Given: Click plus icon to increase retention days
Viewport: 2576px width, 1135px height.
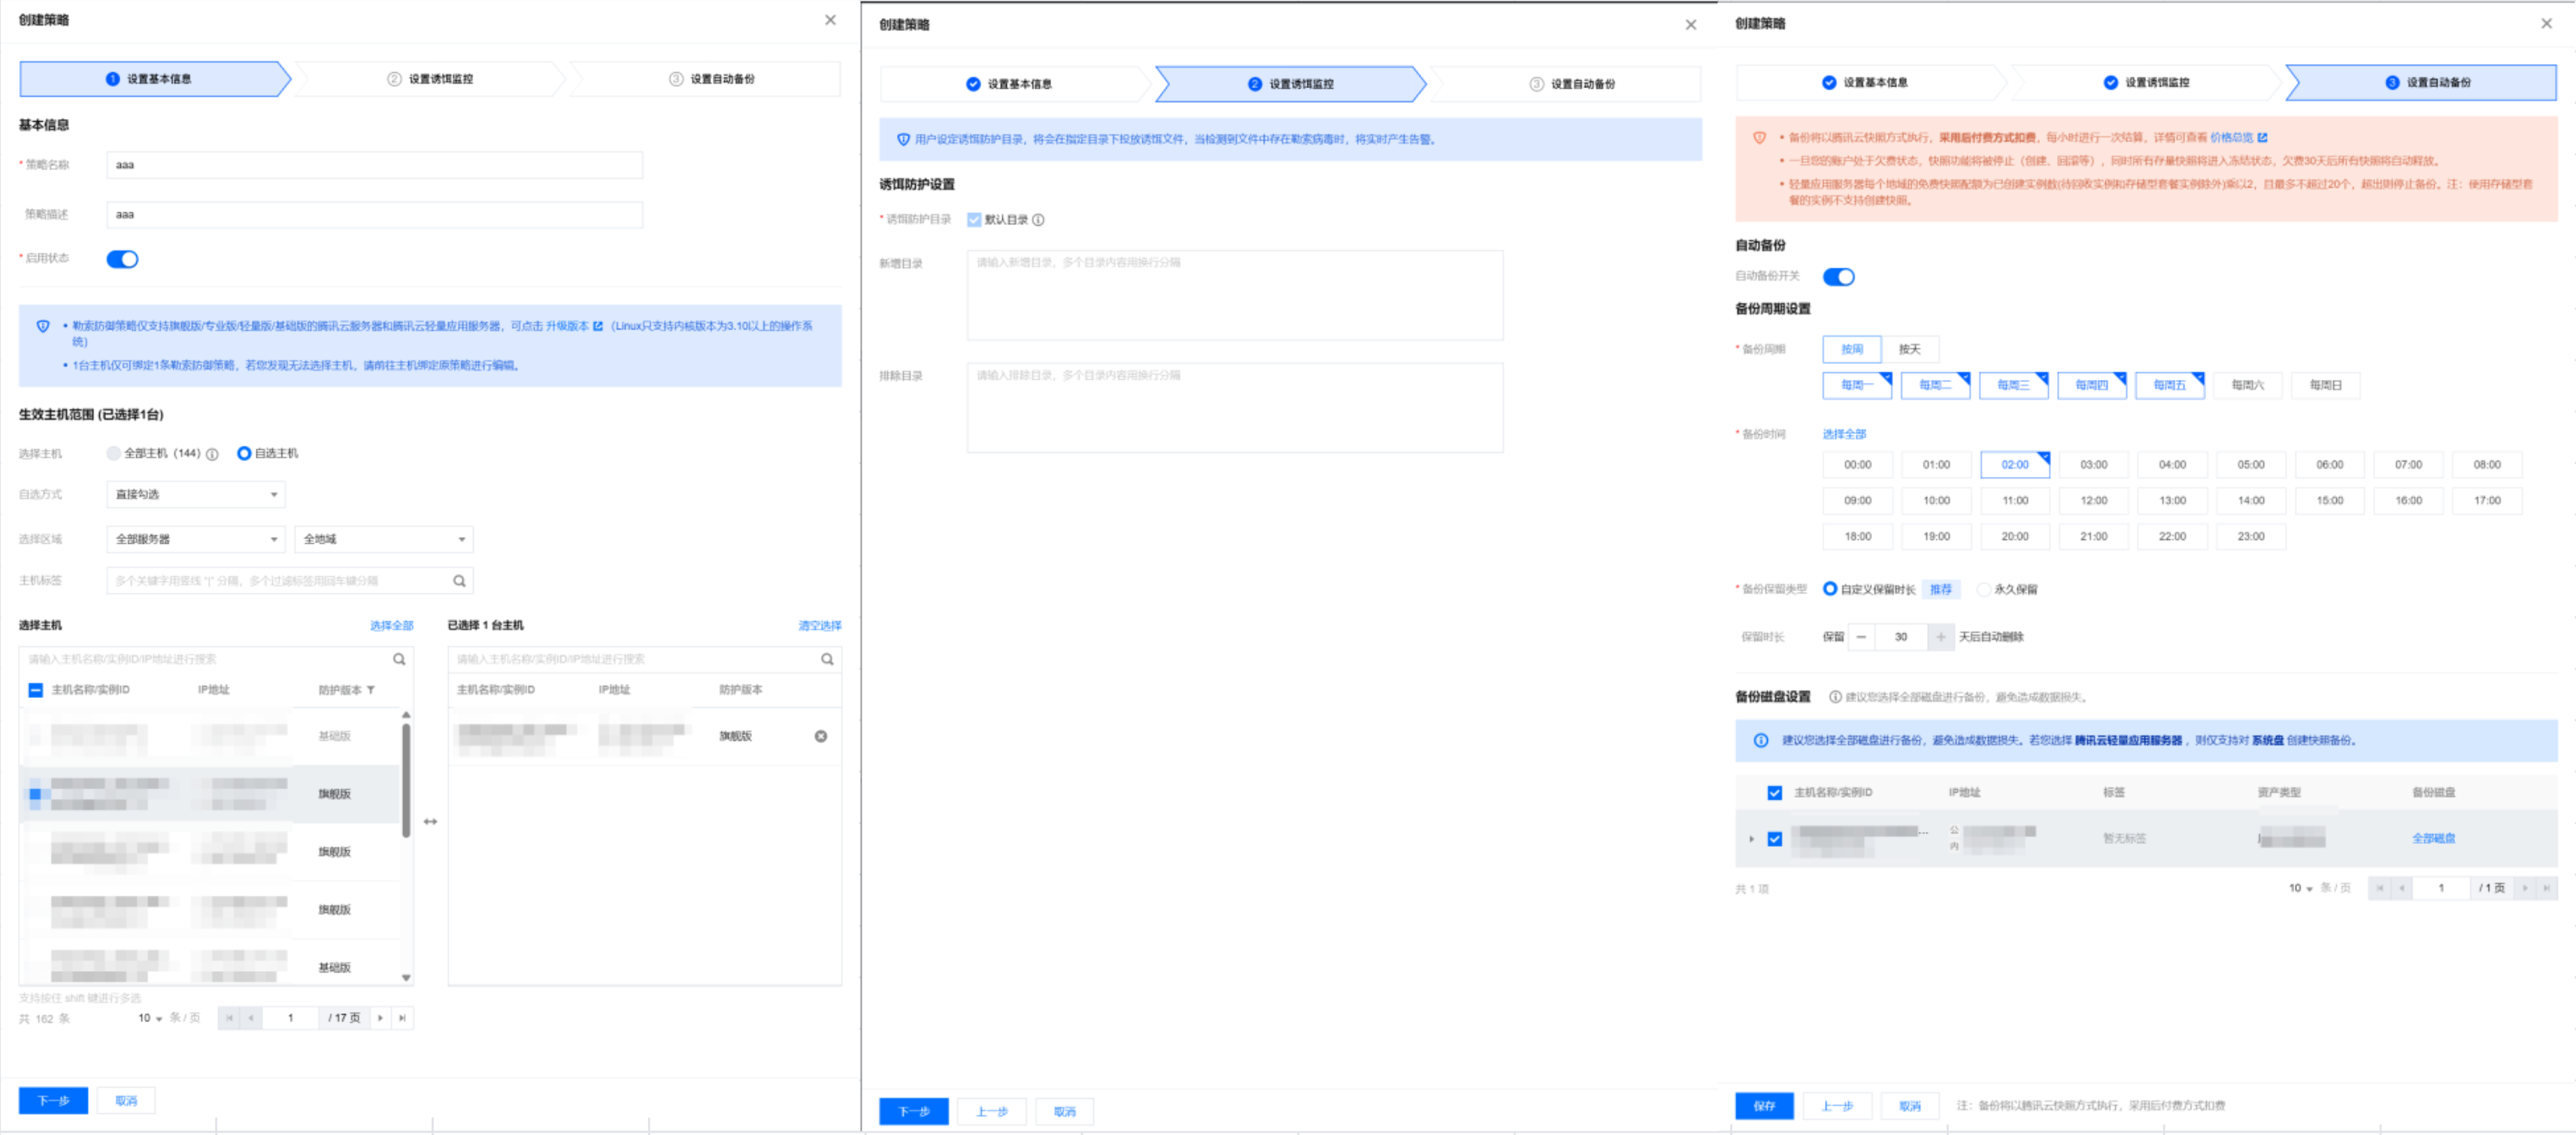Looking at the screenshot, I should click(x=1940, y=637).
